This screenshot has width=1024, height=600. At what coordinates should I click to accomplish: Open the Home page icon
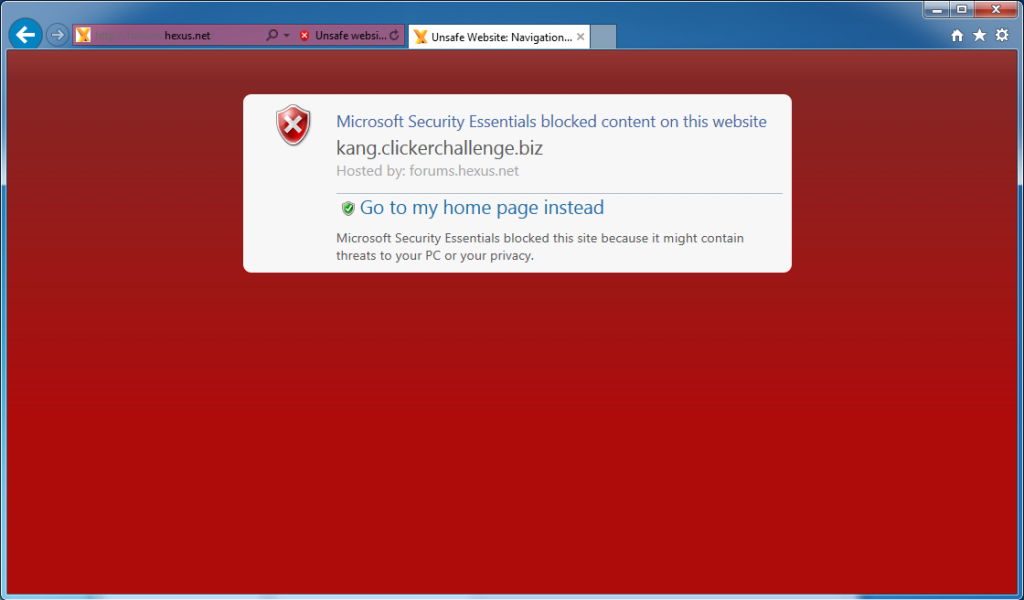[957, 36]
